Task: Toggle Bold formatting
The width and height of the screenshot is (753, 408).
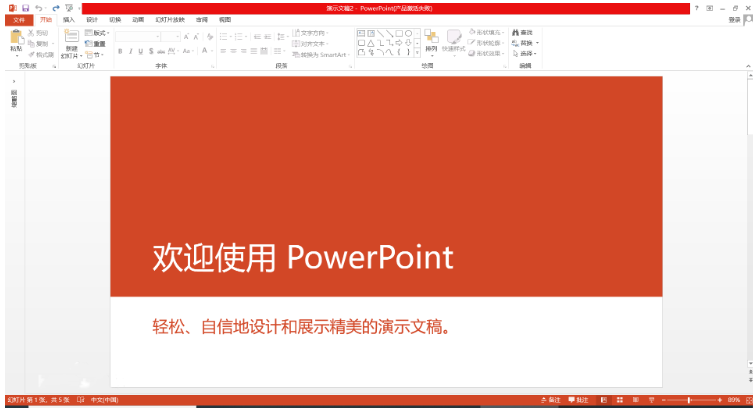Action: (119, 50)
